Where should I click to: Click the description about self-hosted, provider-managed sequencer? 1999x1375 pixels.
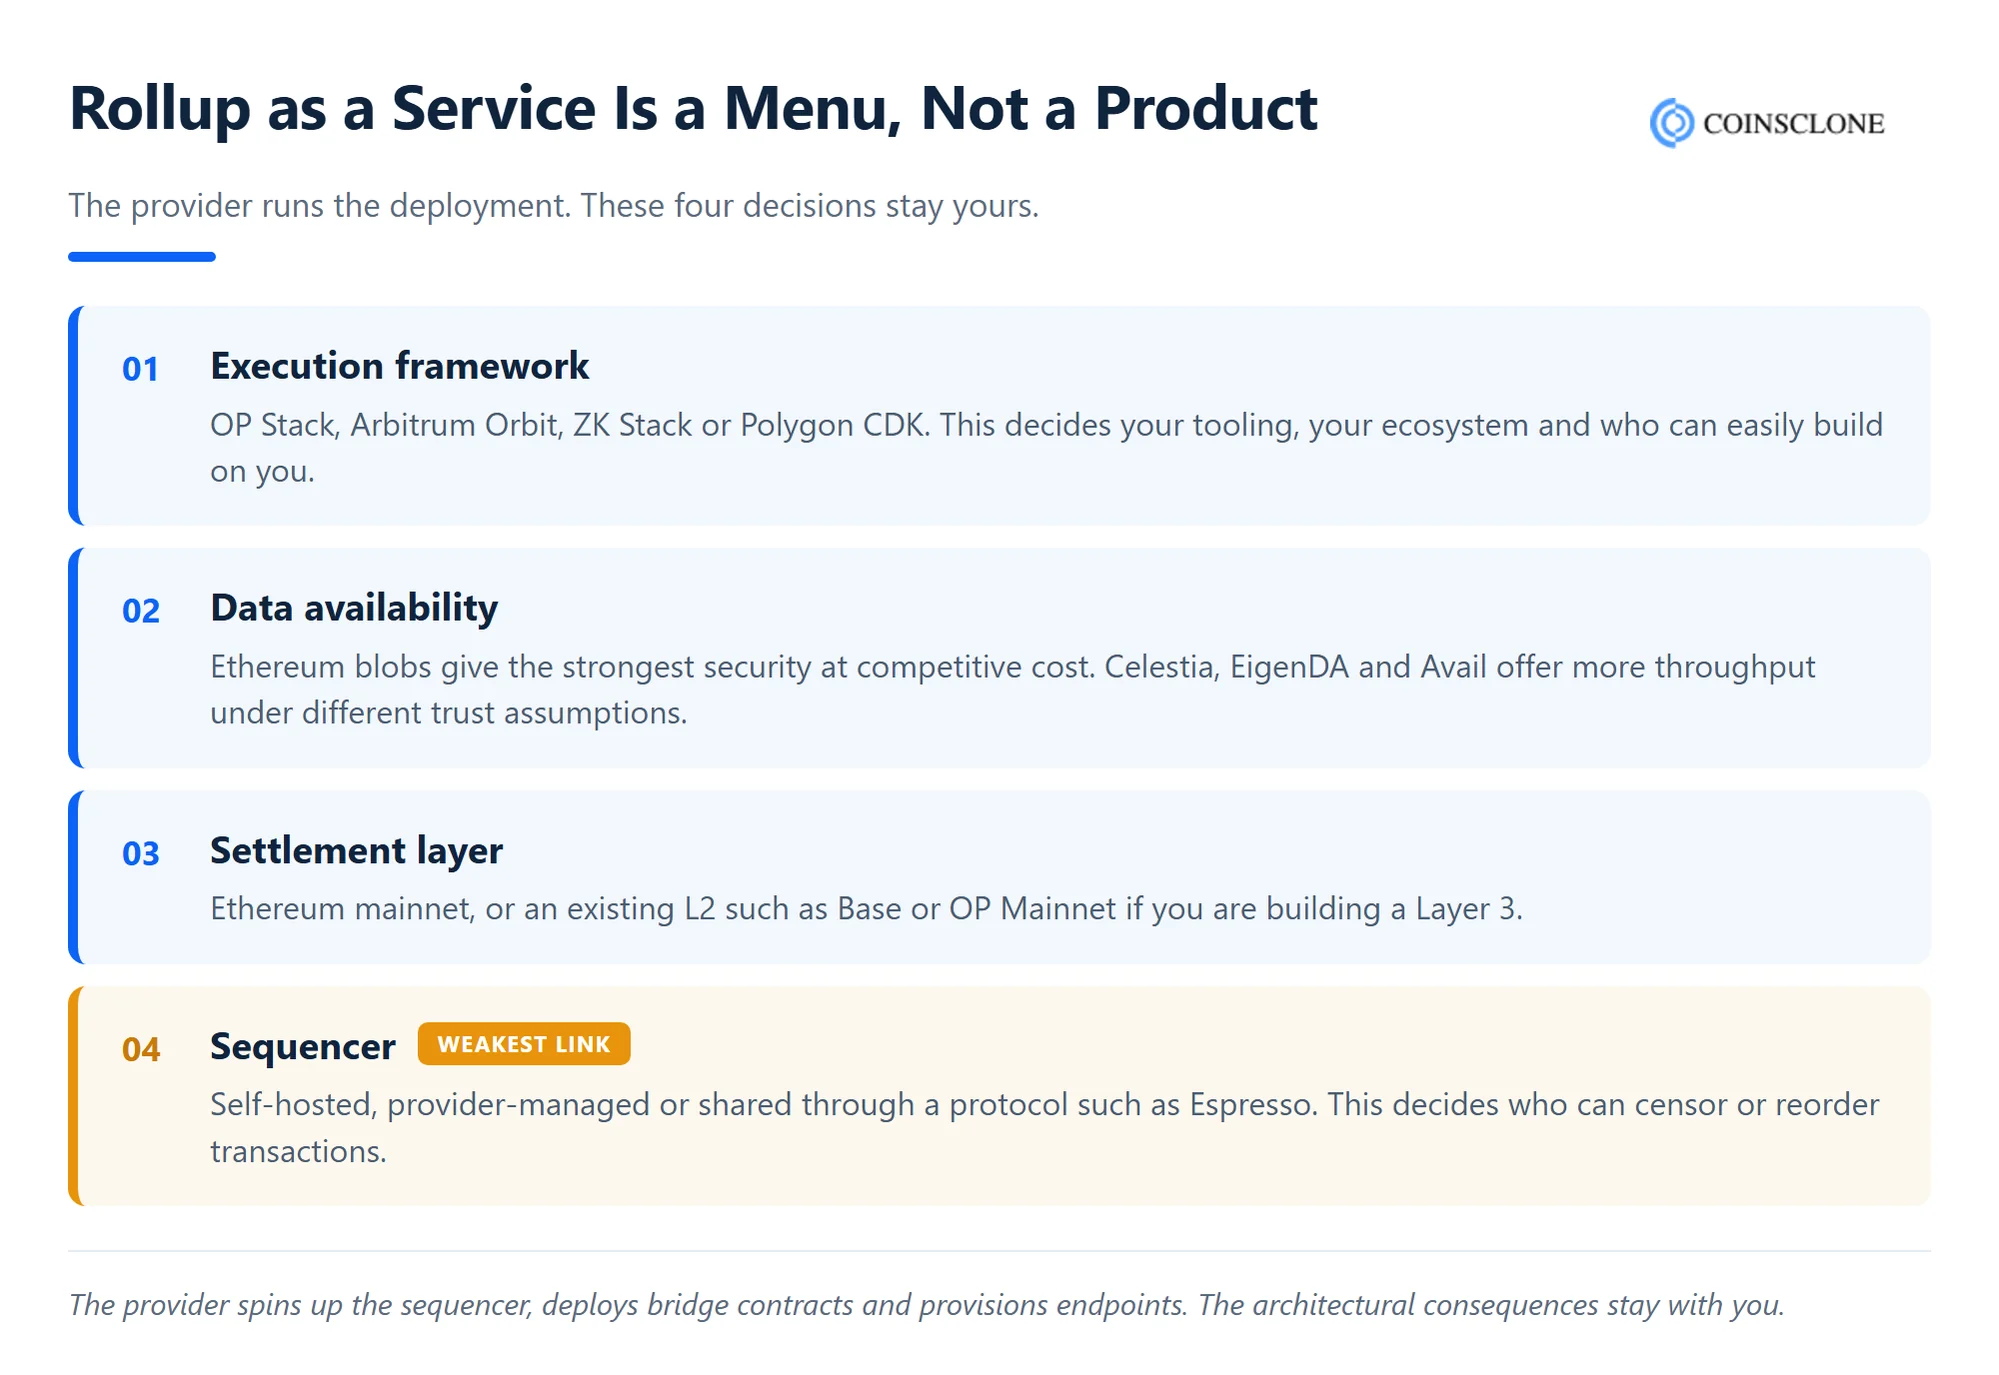[x=1044, y=1127]
